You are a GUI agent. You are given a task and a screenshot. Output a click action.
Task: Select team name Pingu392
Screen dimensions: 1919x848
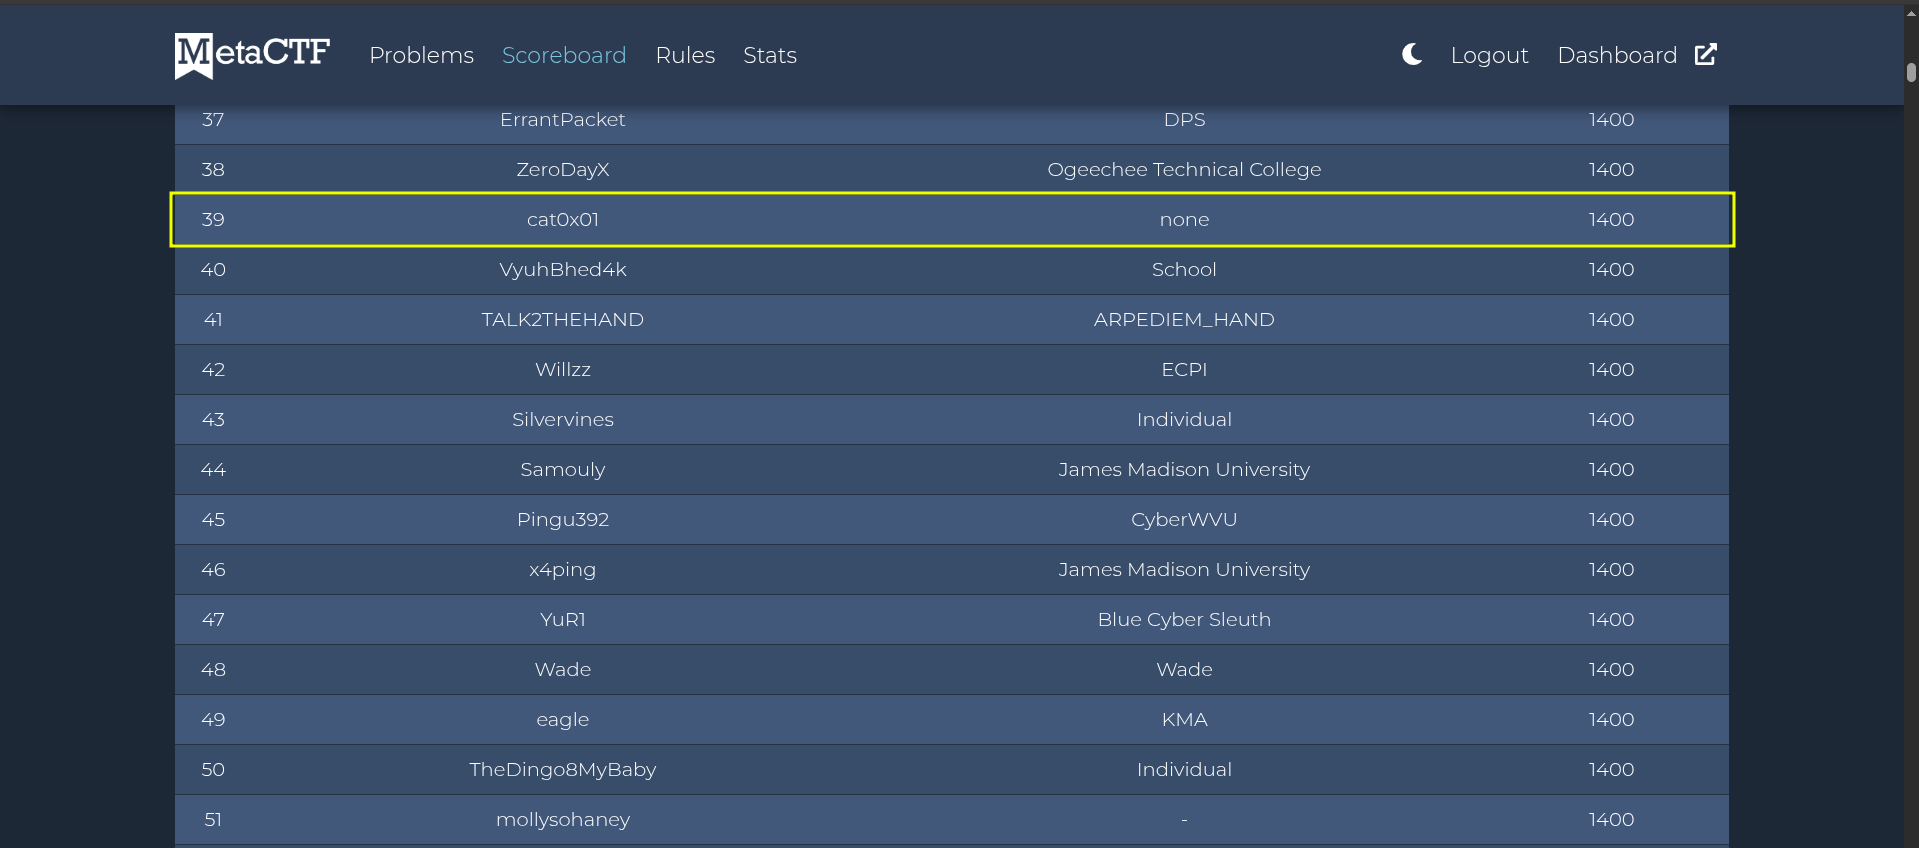(x=563, y=520)
